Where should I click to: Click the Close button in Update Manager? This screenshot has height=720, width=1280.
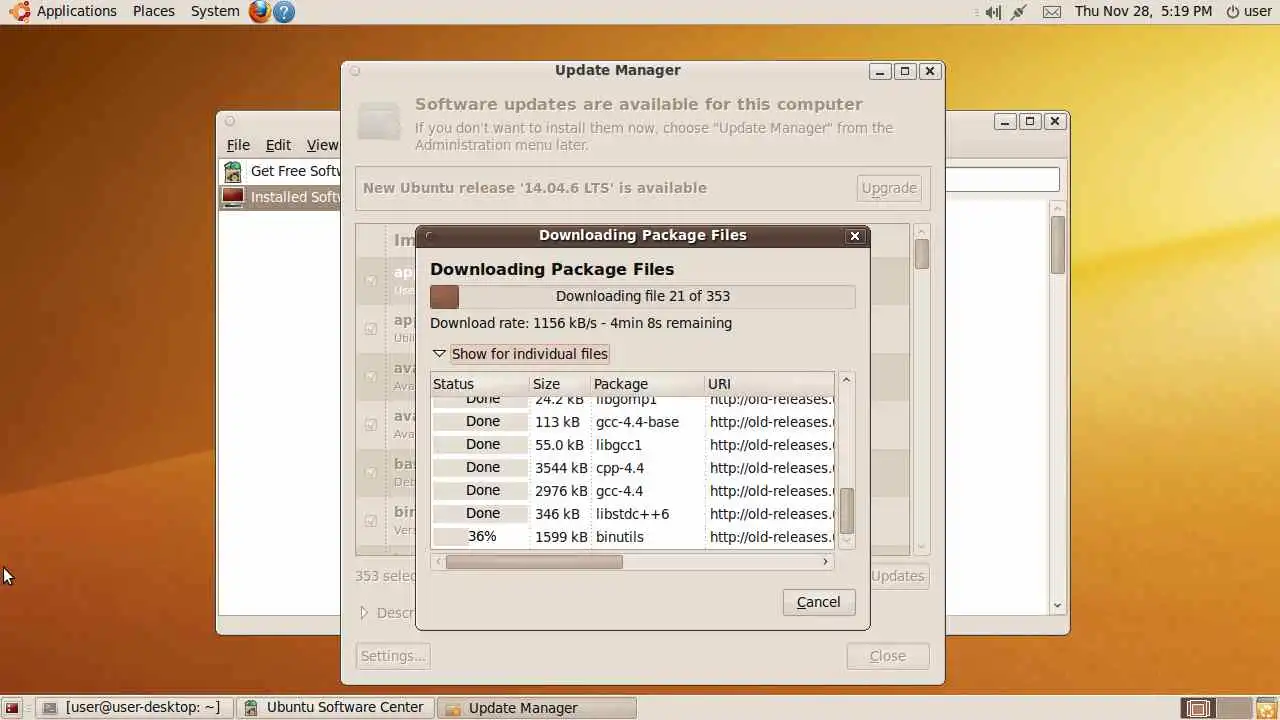click(887, 656)
